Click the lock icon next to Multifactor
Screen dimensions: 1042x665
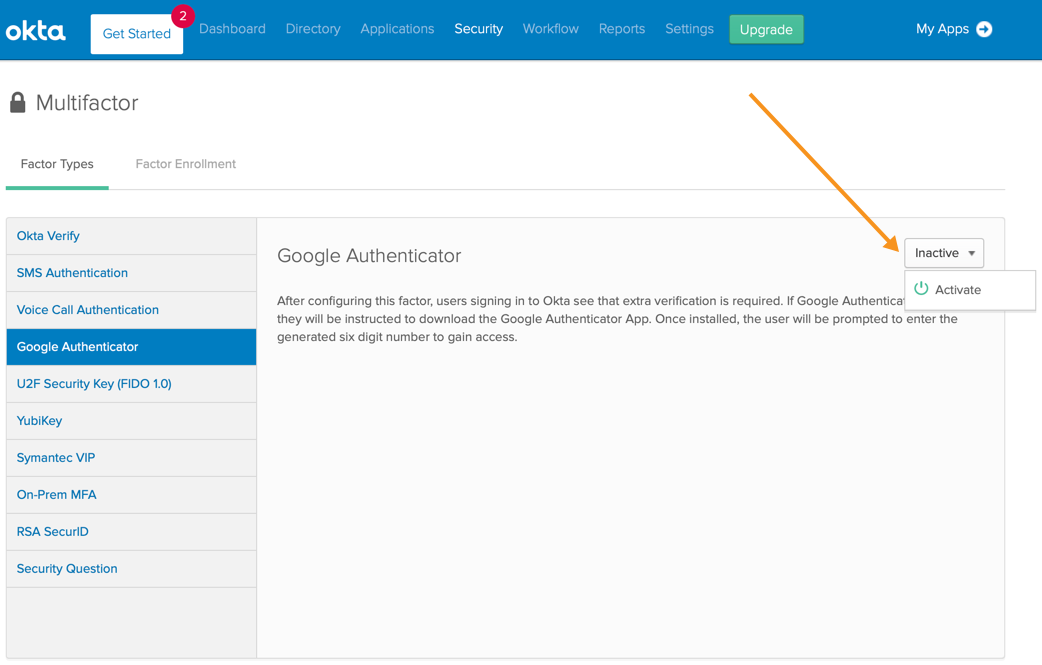(x=18, y=103)
